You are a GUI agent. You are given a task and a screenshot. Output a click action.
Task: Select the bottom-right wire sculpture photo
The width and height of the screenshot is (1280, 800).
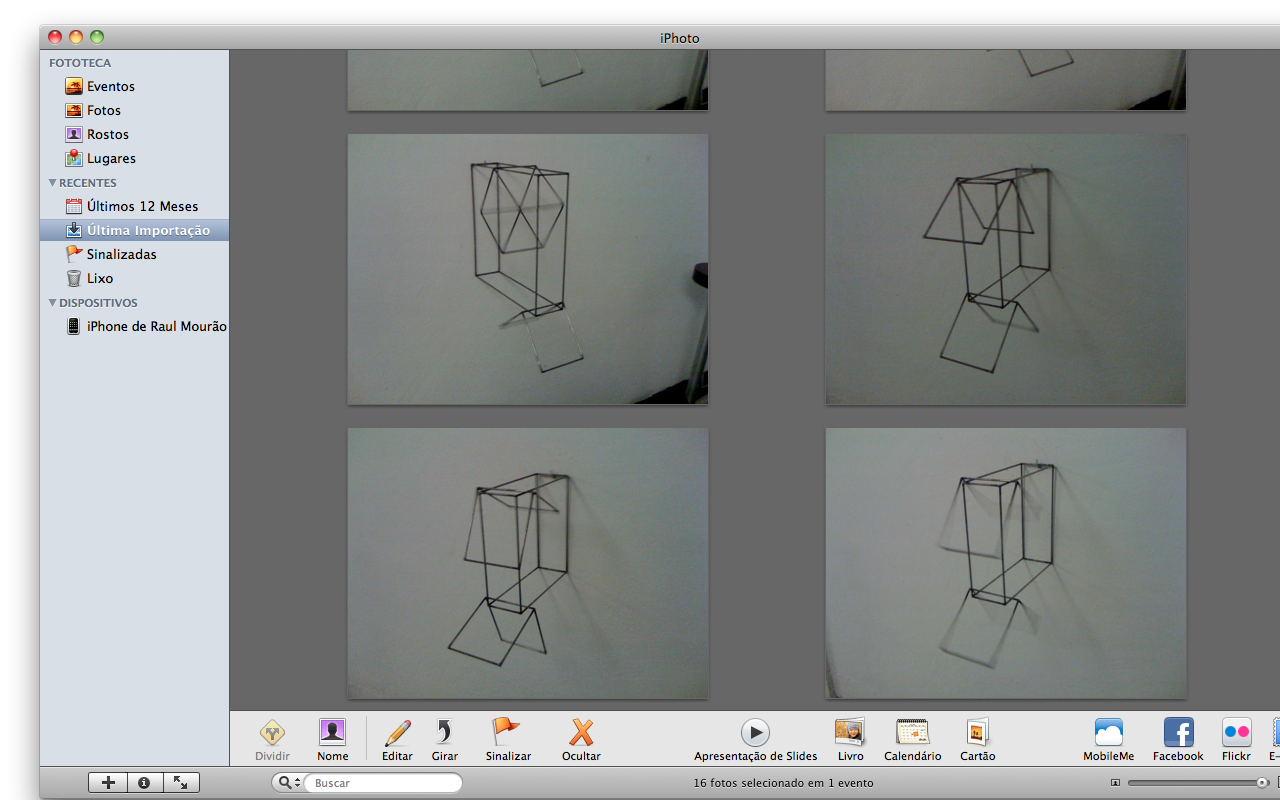[1006, 563]
